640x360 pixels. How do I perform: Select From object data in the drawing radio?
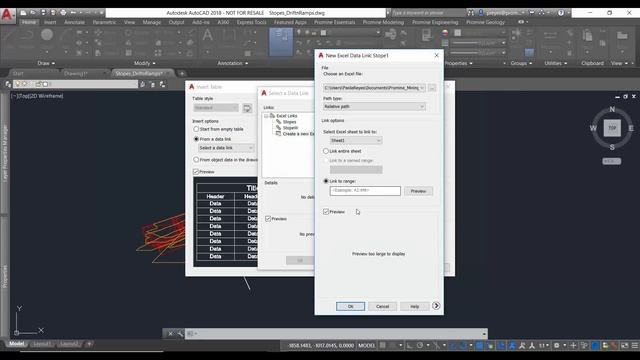point(196,160)
